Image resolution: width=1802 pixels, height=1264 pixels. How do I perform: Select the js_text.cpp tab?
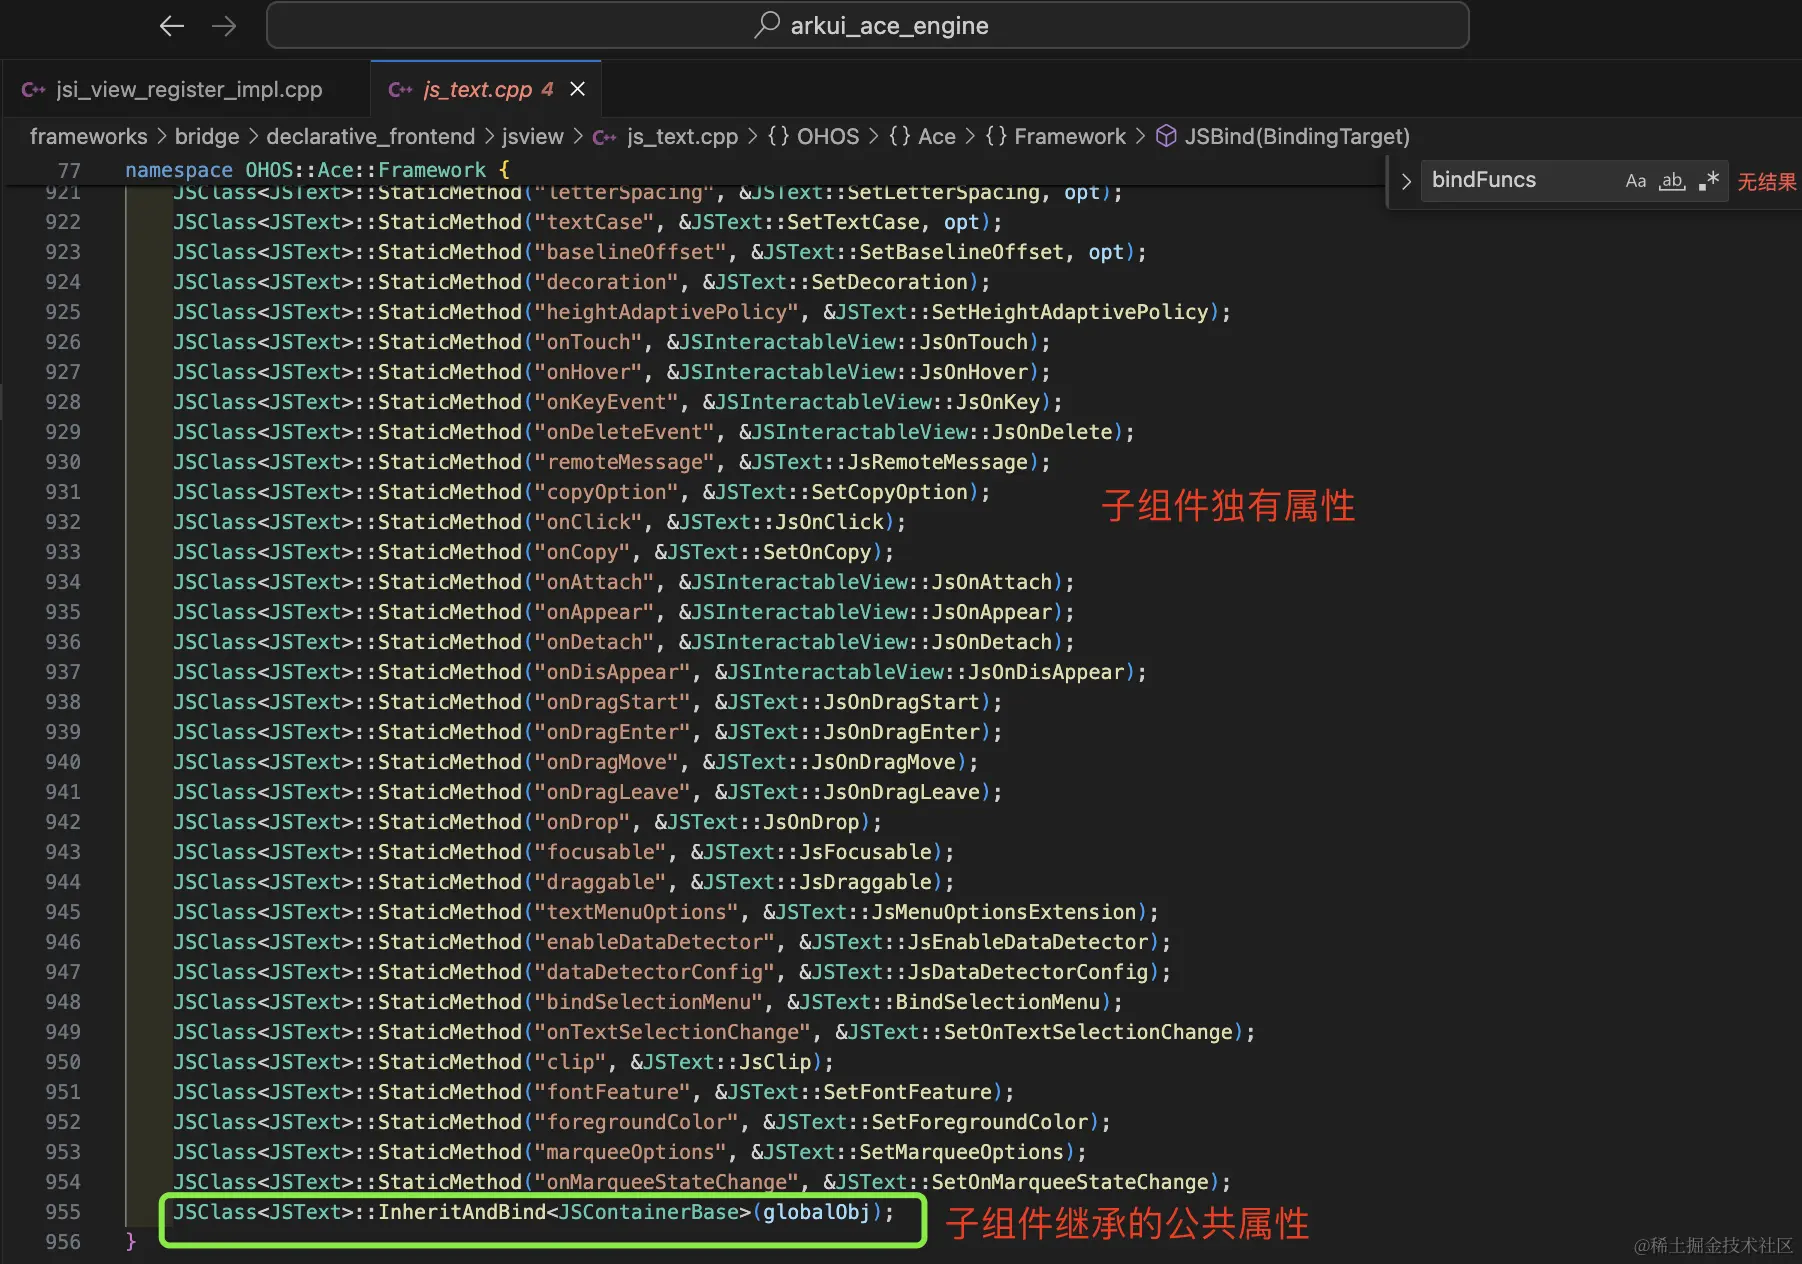coord(486,89)
